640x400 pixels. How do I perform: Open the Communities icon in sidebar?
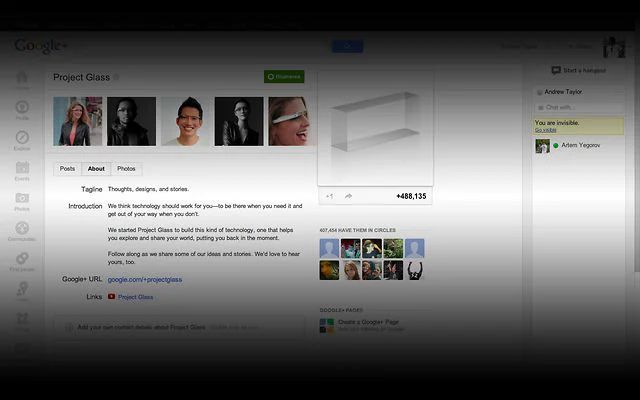pos(22,228)
